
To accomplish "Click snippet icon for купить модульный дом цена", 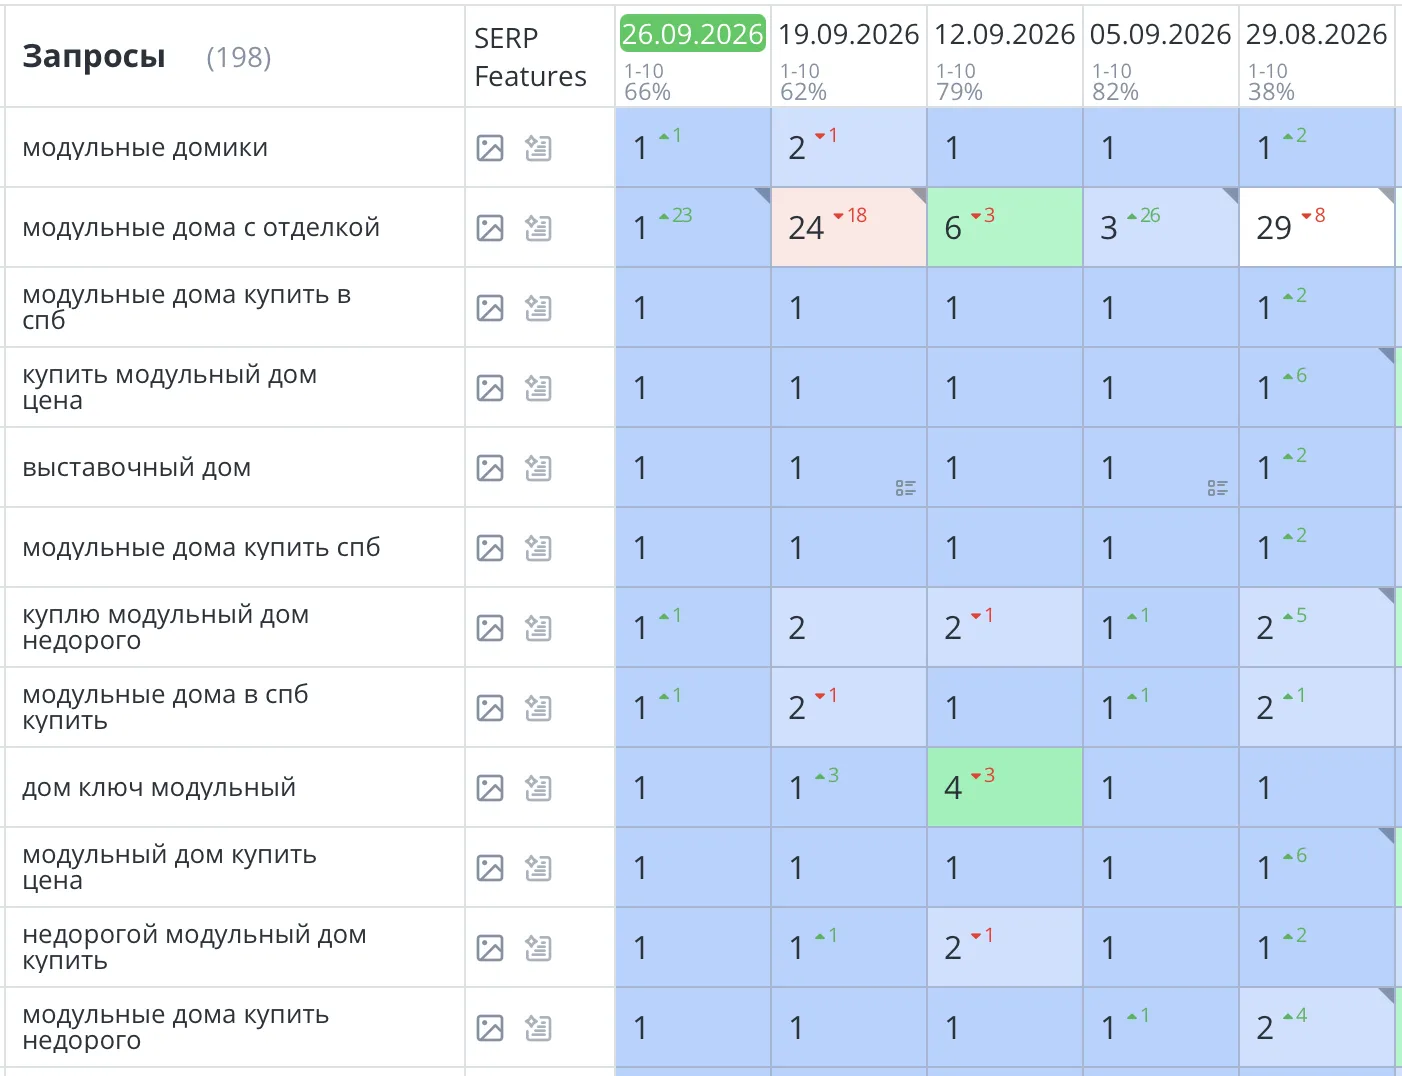I will click(x=538, y=388).
